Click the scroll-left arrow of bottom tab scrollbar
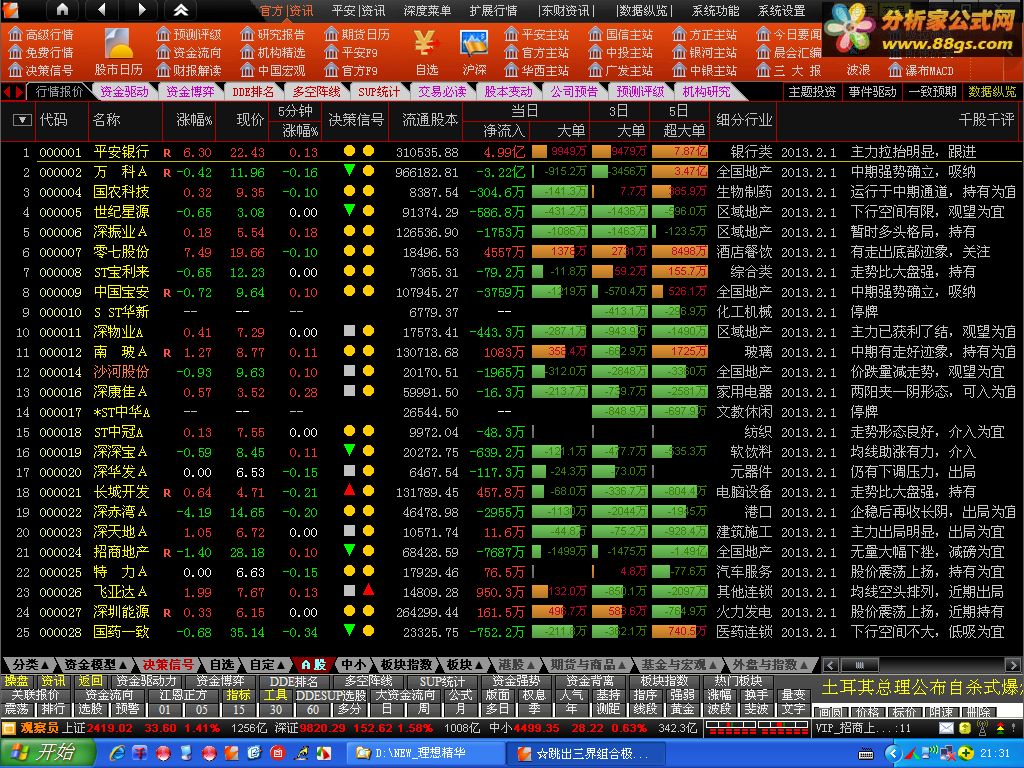Screen dimensions: 1024x768 831,665
